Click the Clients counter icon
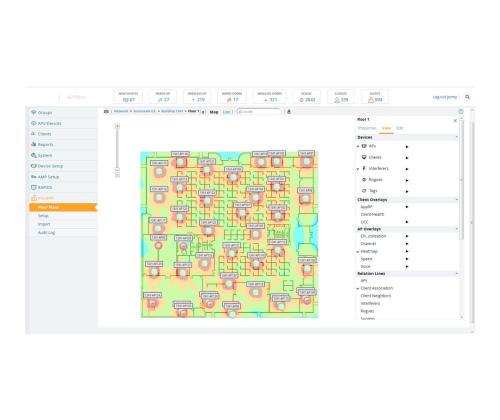 click(337, 100)
